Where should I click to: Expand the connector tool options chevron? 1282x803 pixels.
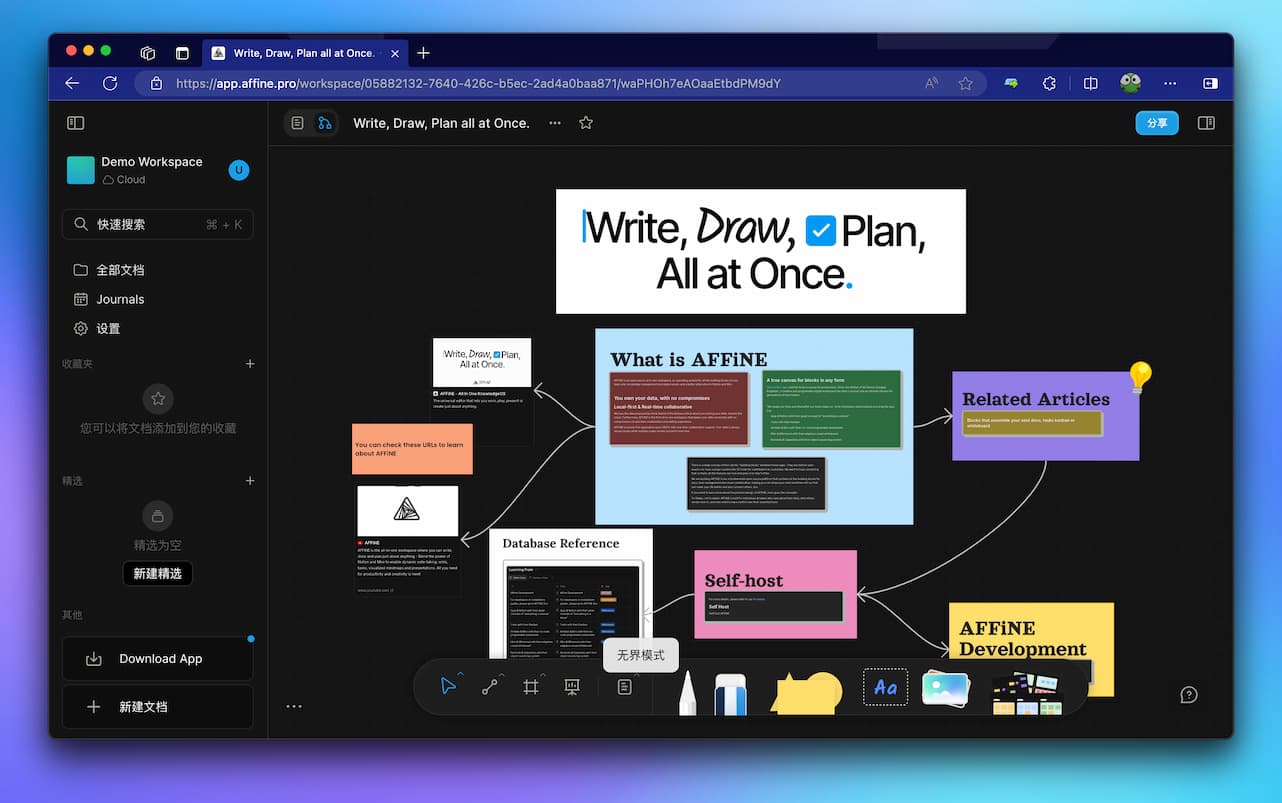coord(502,675)
